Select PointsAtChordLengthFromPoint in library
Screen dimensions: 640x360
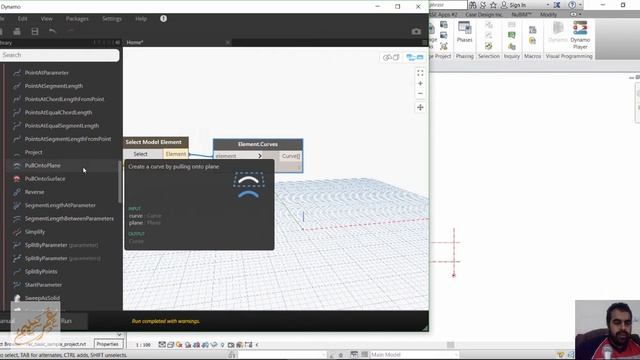click(x=64, y=99)
